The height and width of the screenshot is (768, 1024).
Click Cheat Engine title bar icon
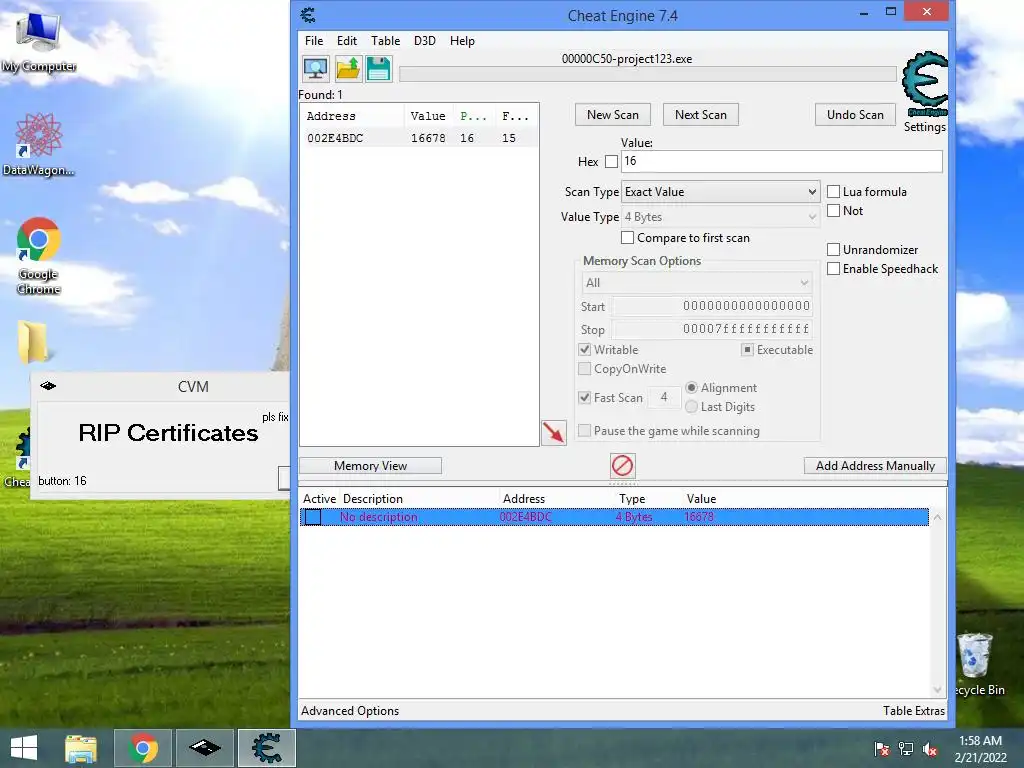pyautogui.click(x=308, y=14)
